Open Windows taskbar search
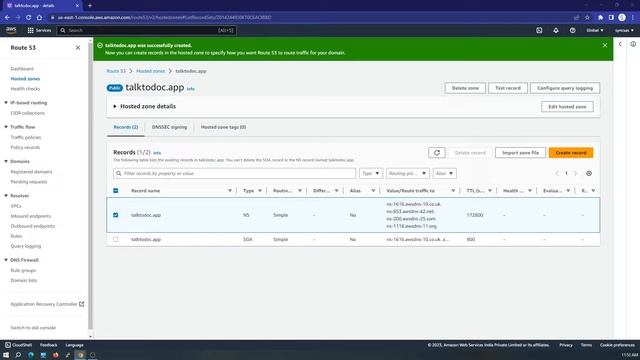The width and height of the screenshot is (640, 360). (18, 355)
